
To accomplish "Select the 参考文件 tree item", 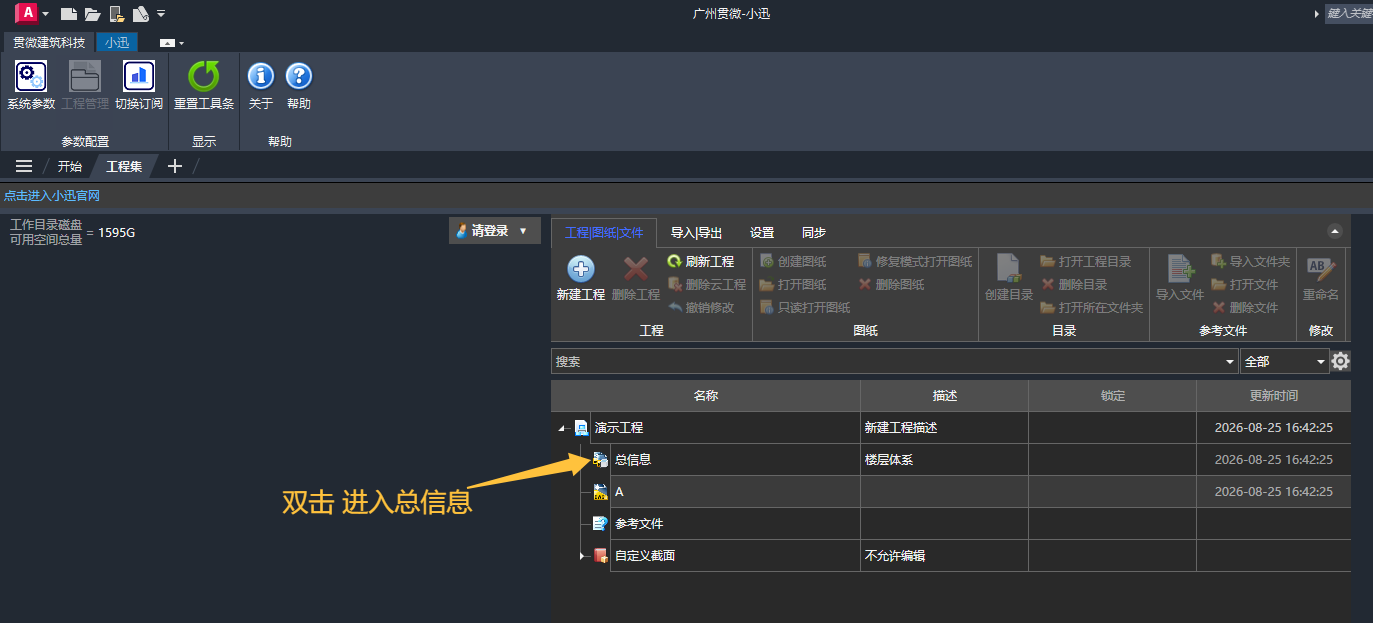I will coord(639,523).
